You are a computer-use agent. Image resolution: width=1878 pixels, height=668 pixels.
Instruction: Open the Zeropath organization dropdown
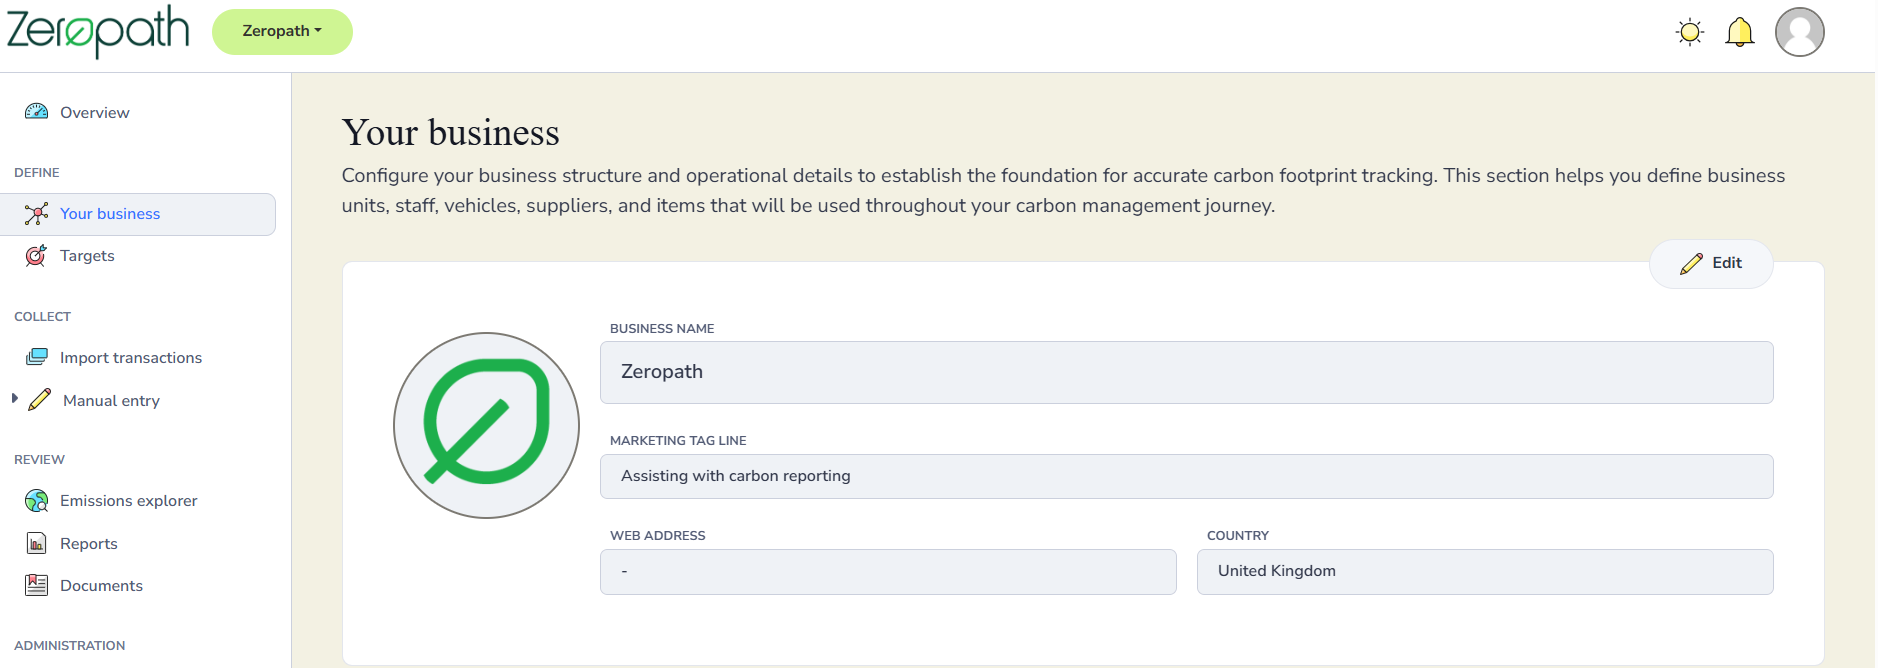[x=282, y=32]
